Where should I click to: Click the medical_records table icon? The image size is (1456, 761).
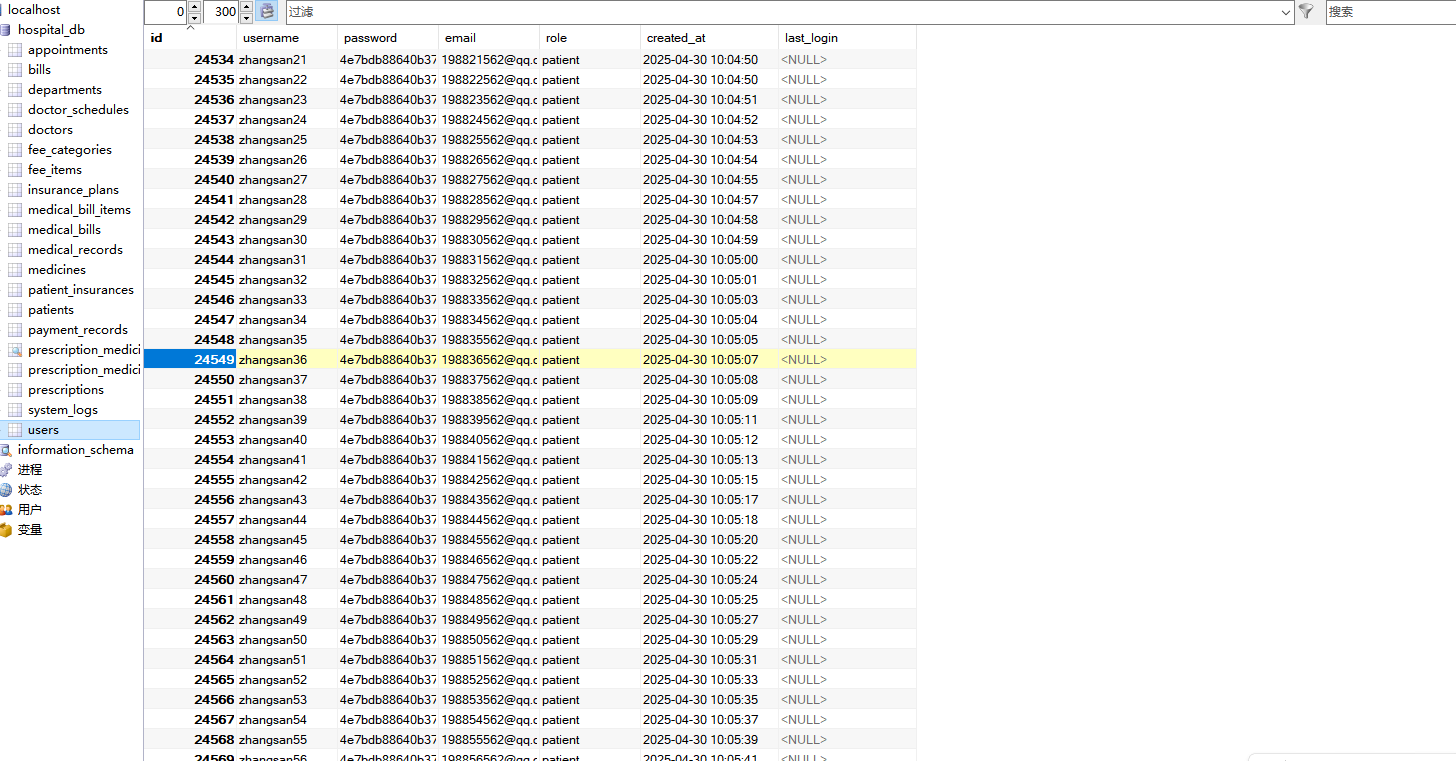(x=15, y=250)
